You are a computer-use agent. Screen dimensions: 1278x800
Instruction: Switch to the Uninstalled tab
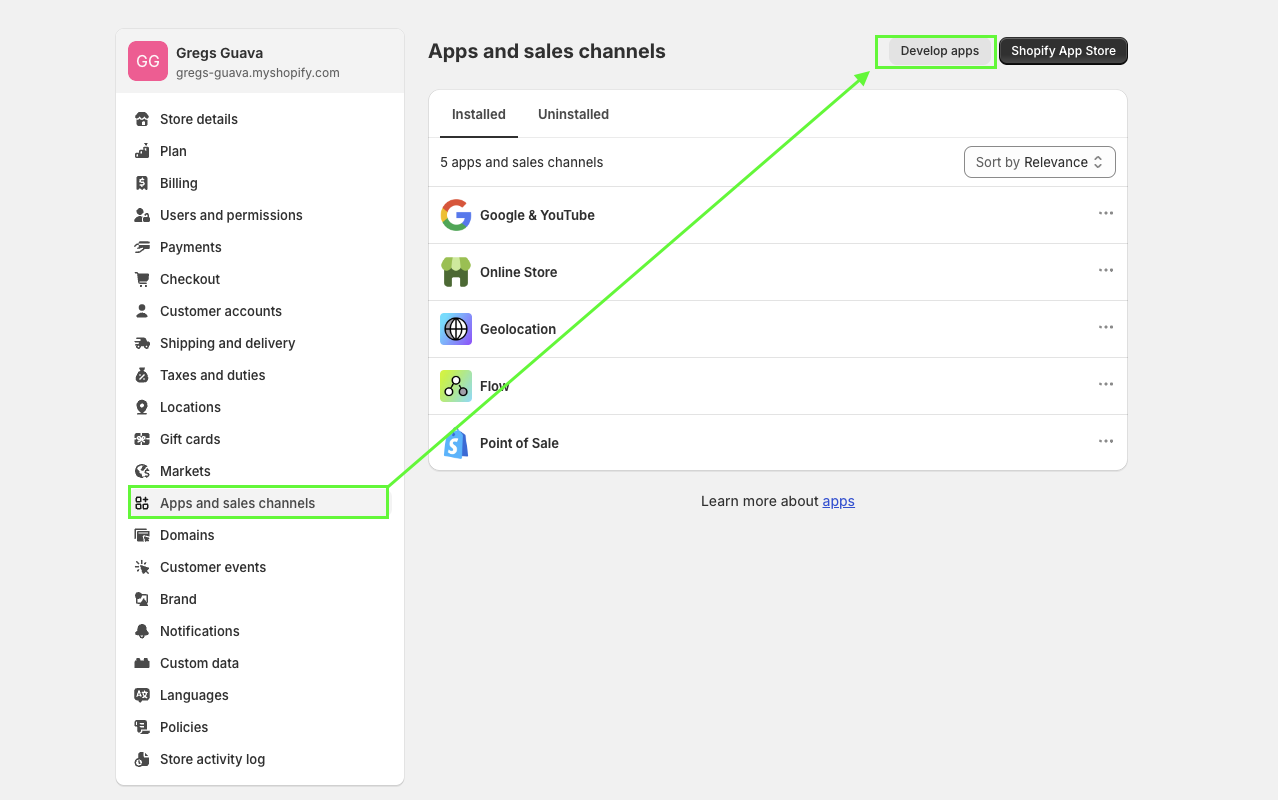coord(573,114)
